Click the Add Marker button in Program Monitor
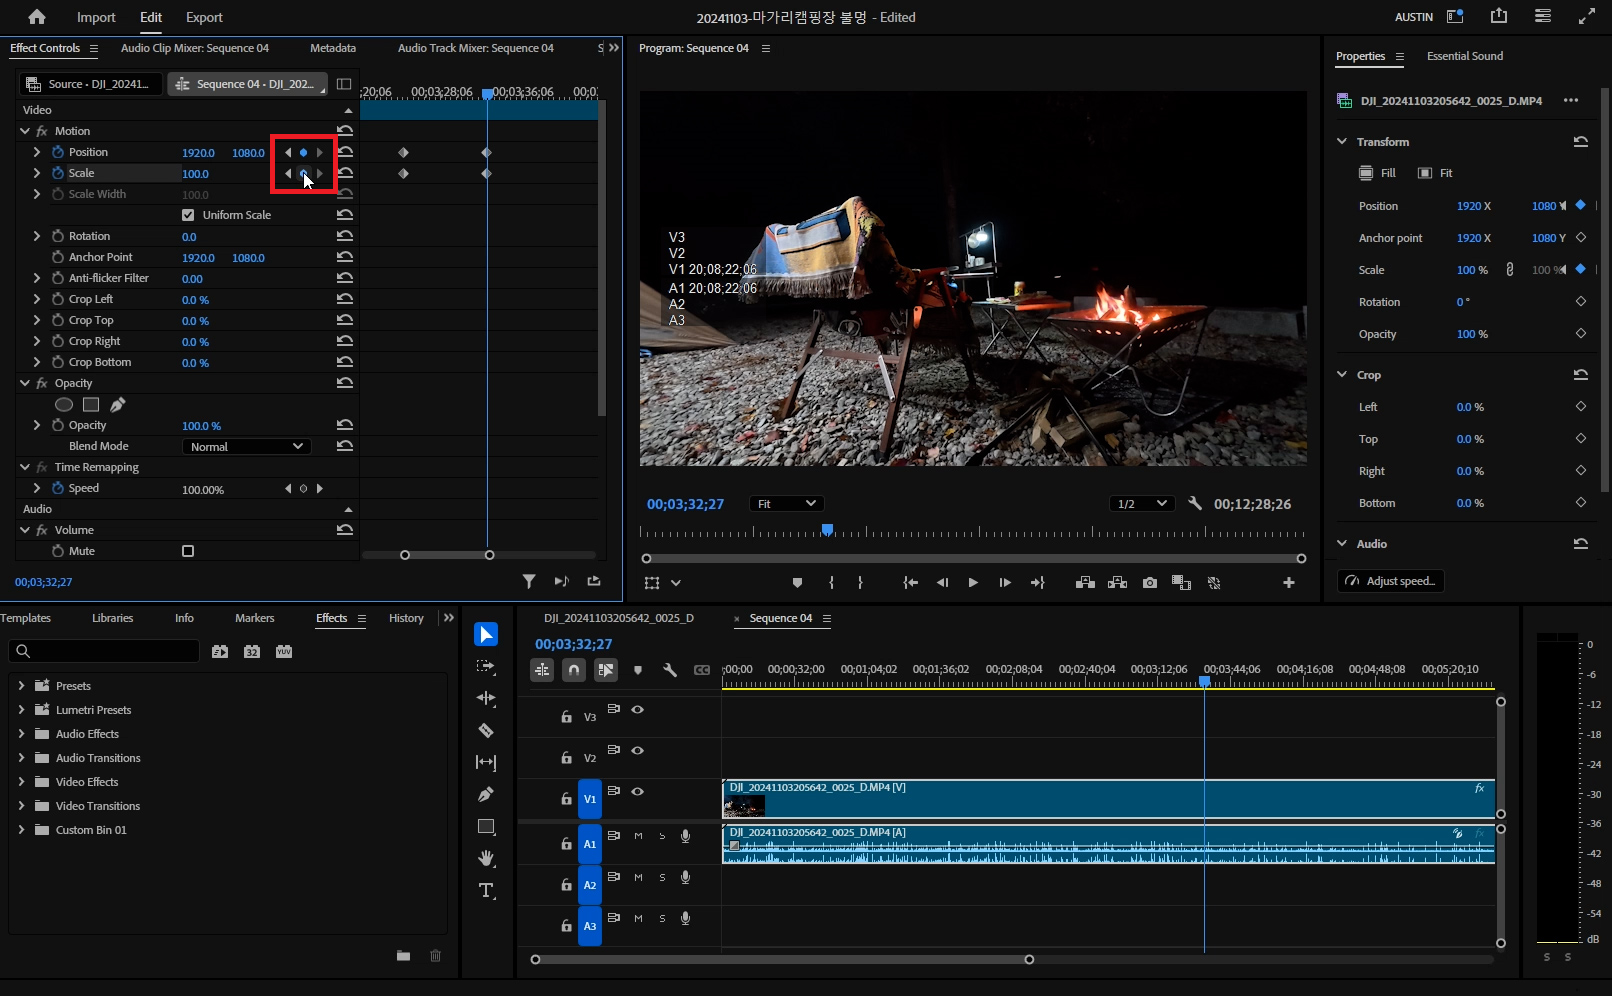Image resolution: width=1612 pixels, height=996 pixels. tap(797, 582)
